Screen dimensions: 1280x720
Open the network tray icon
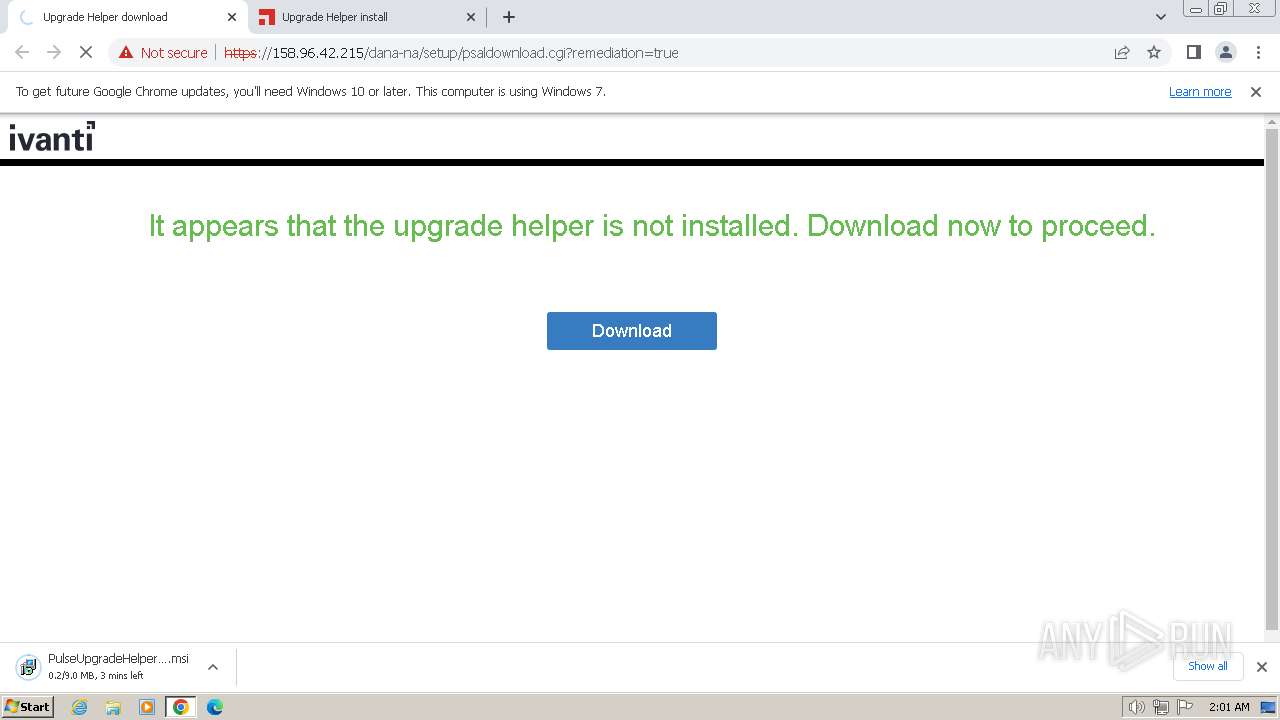point(1160,707)
